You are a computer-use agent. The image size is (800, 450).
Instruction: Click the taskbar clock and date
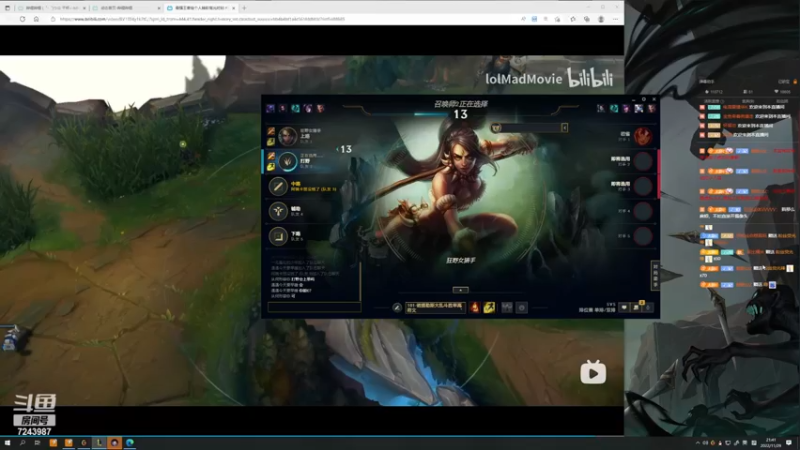771,443
